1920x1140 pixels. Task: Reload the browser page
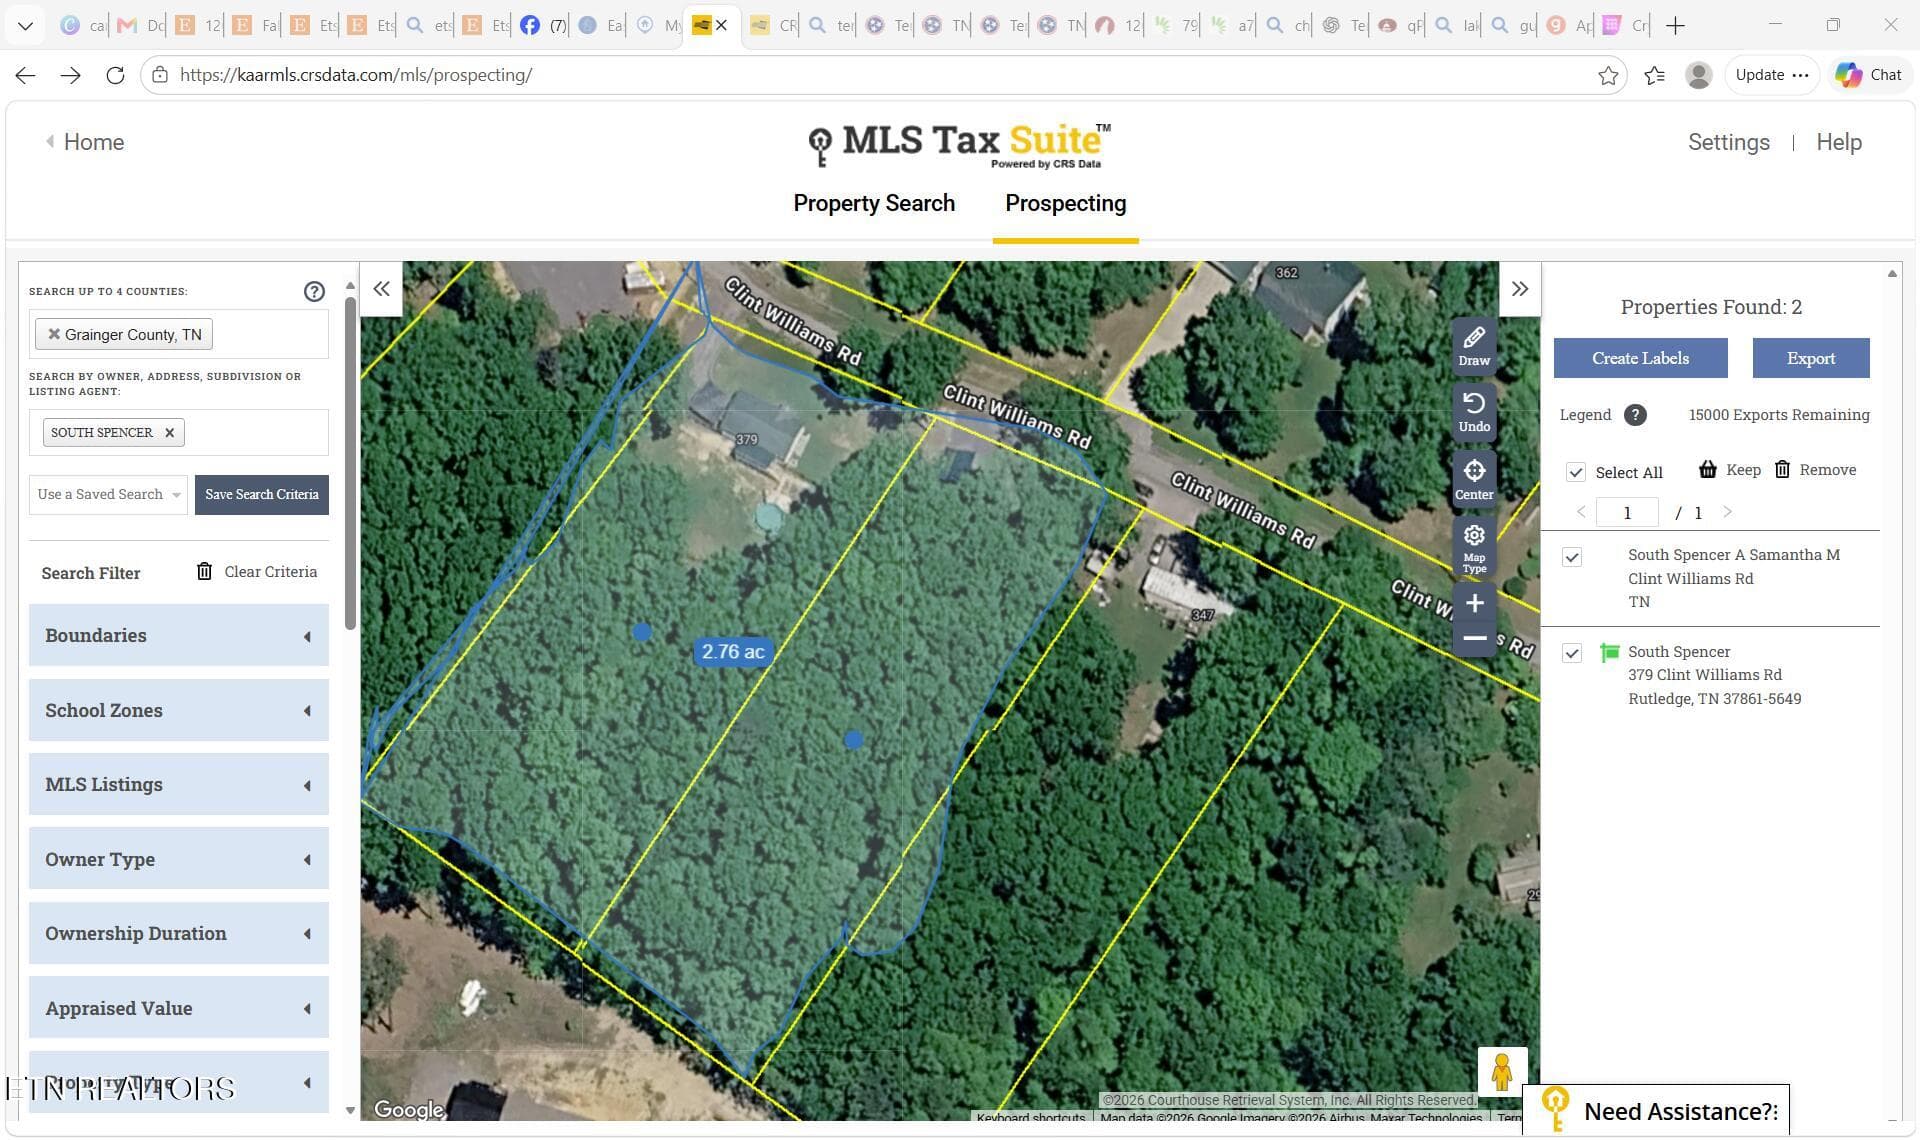[115, 75]
